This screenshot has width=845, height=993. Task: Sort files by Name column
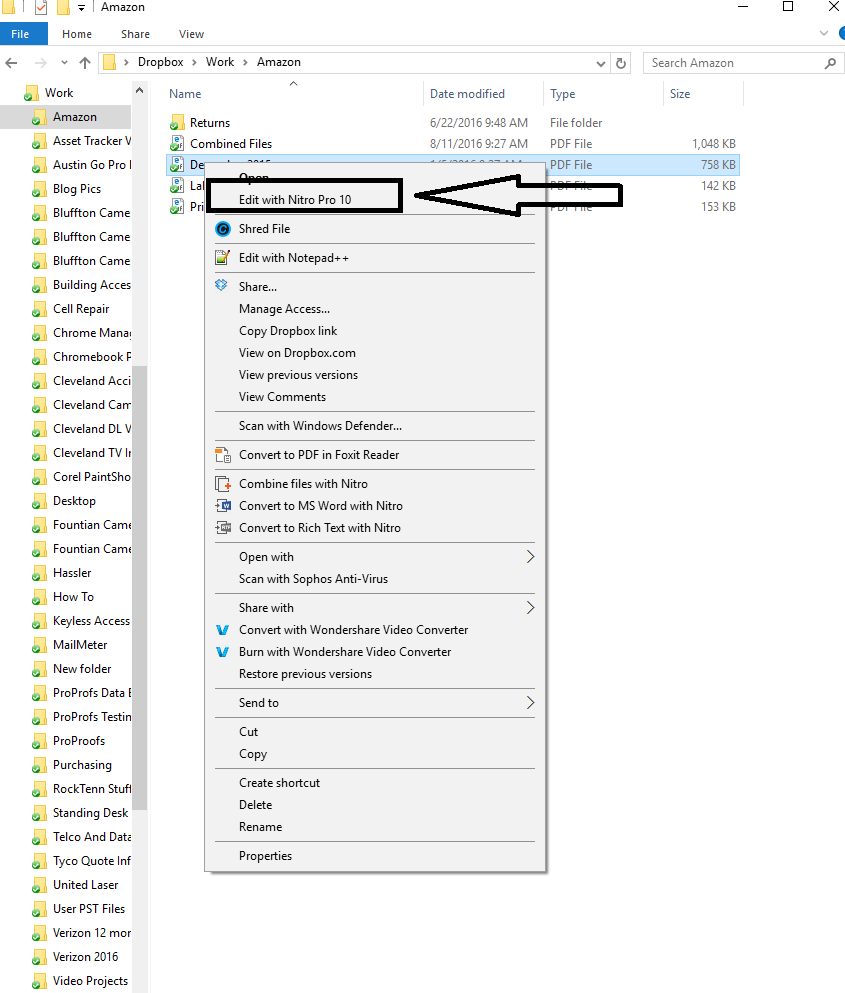coord(185,94)
